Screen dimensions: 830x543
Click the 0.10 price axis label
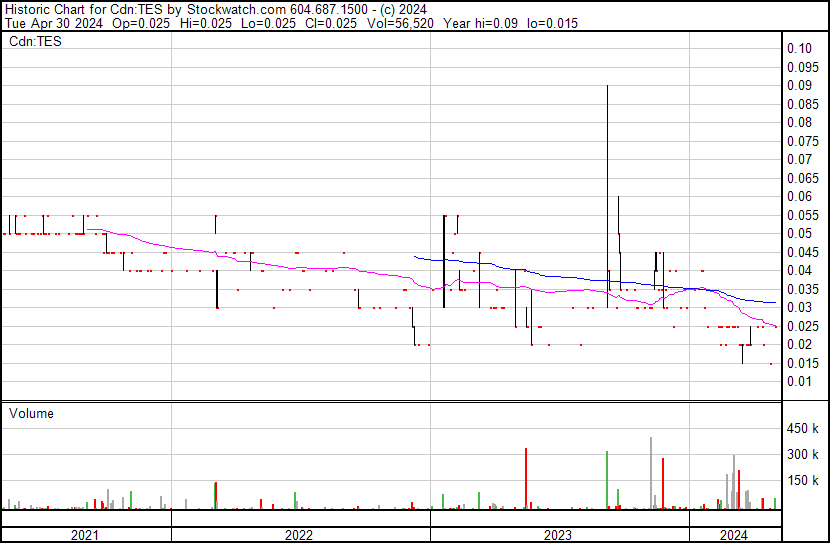point(799,49)
